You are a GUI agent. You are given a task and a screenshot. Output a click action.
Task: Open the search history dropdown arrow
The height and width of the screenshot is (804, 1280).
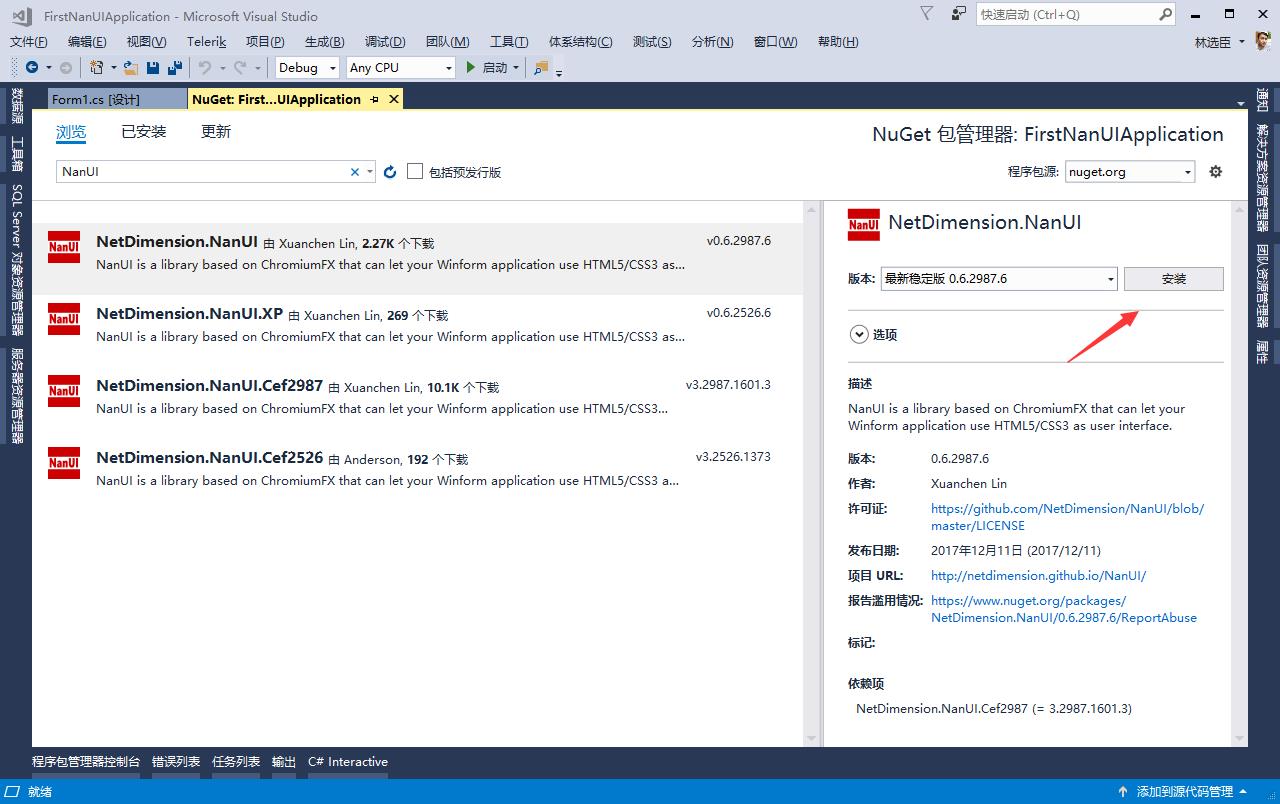pyautogui.click(x=370, y=172)
